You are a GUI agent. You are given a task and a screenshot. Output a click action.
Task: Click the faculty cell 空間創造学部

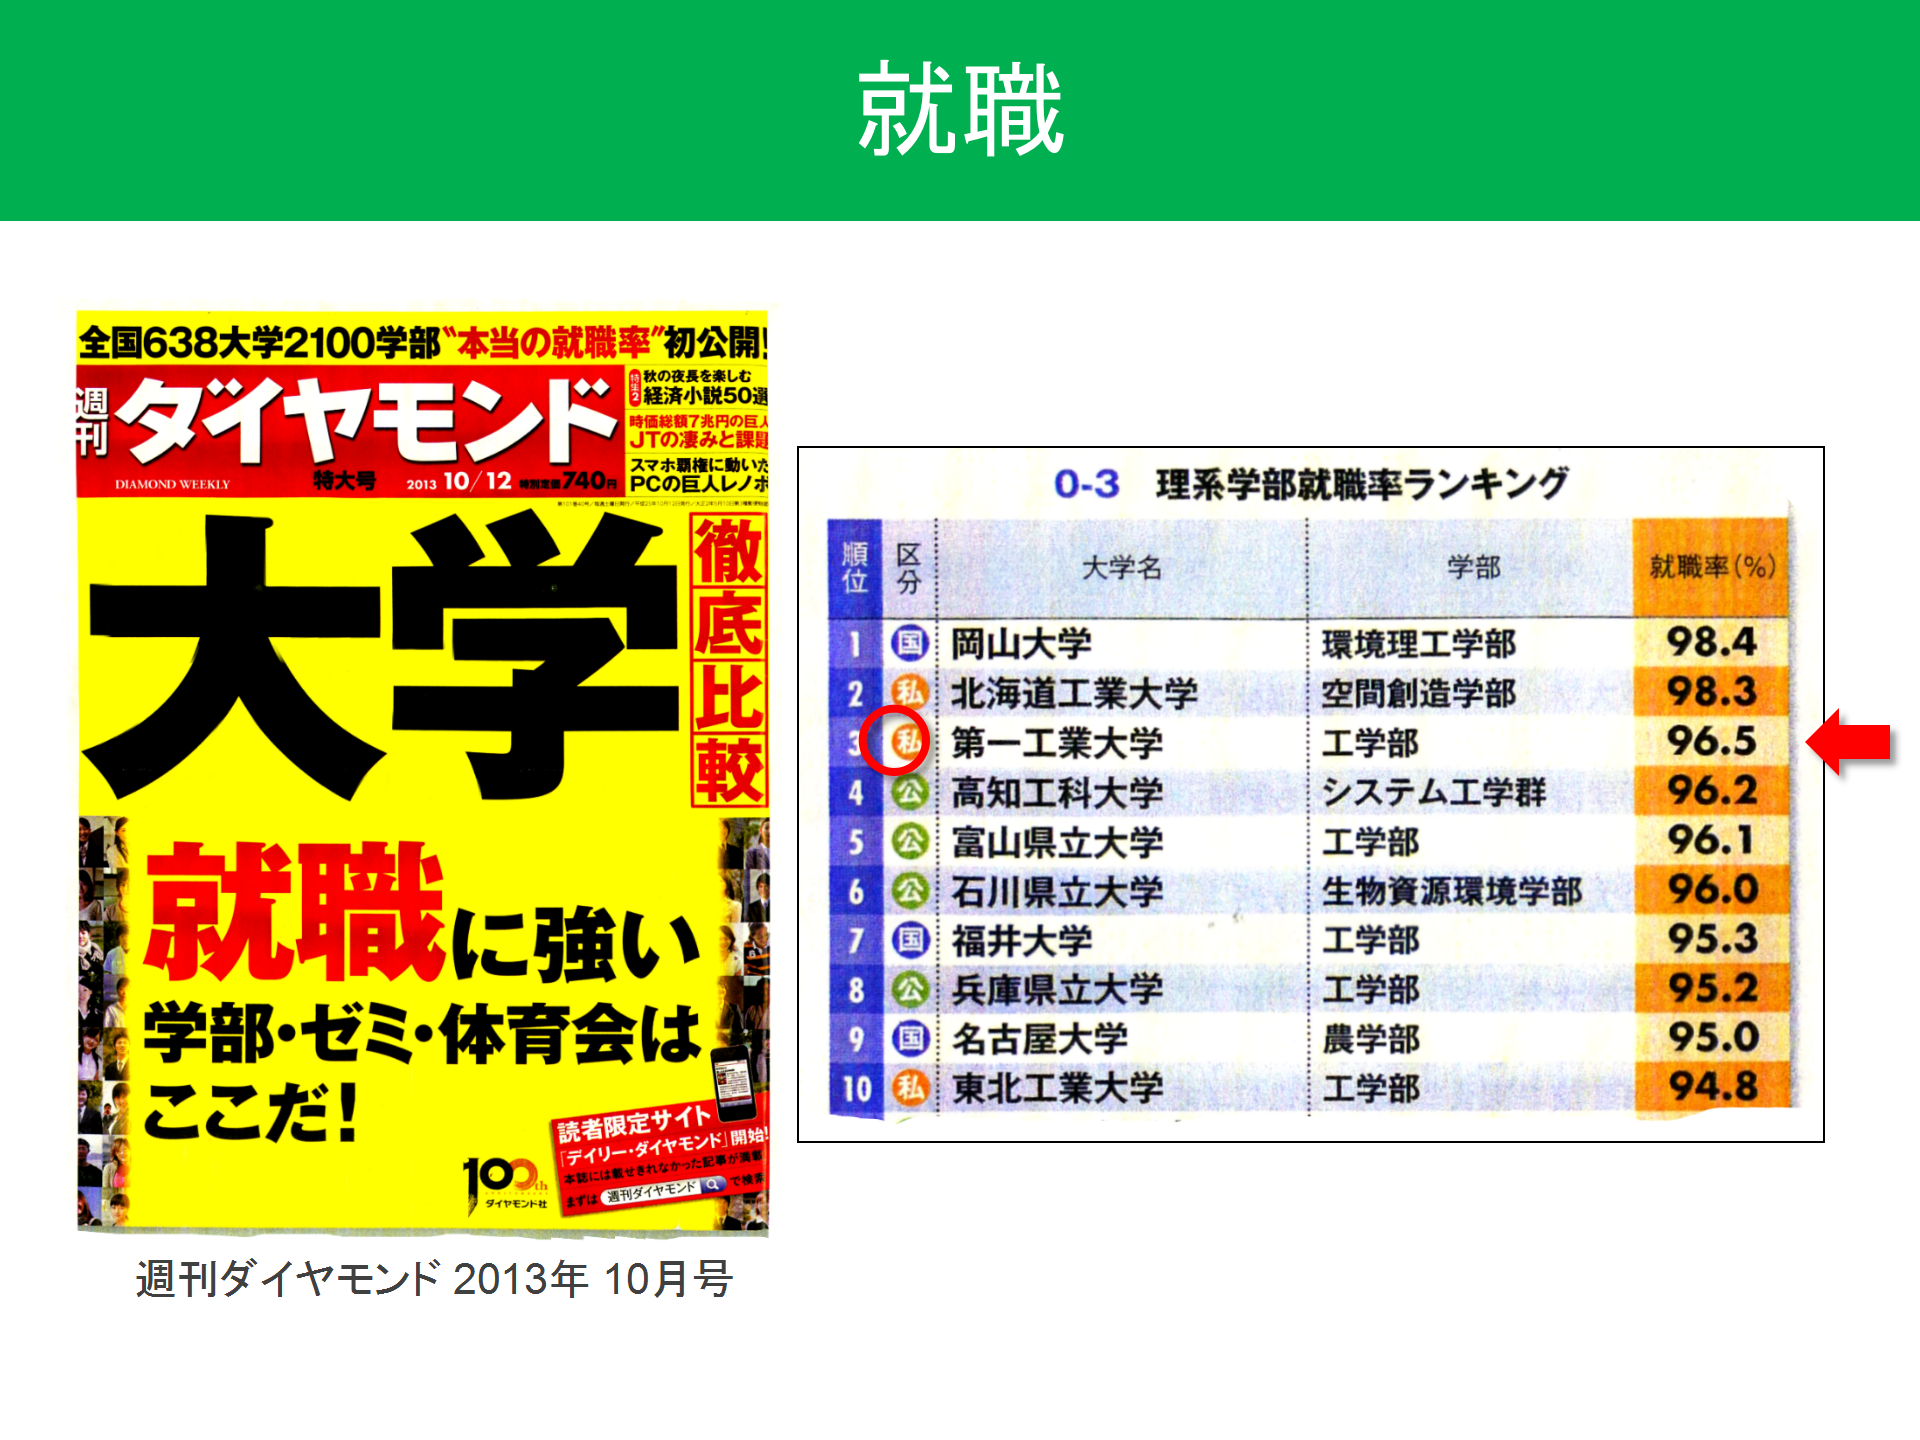coord(1419,692)
